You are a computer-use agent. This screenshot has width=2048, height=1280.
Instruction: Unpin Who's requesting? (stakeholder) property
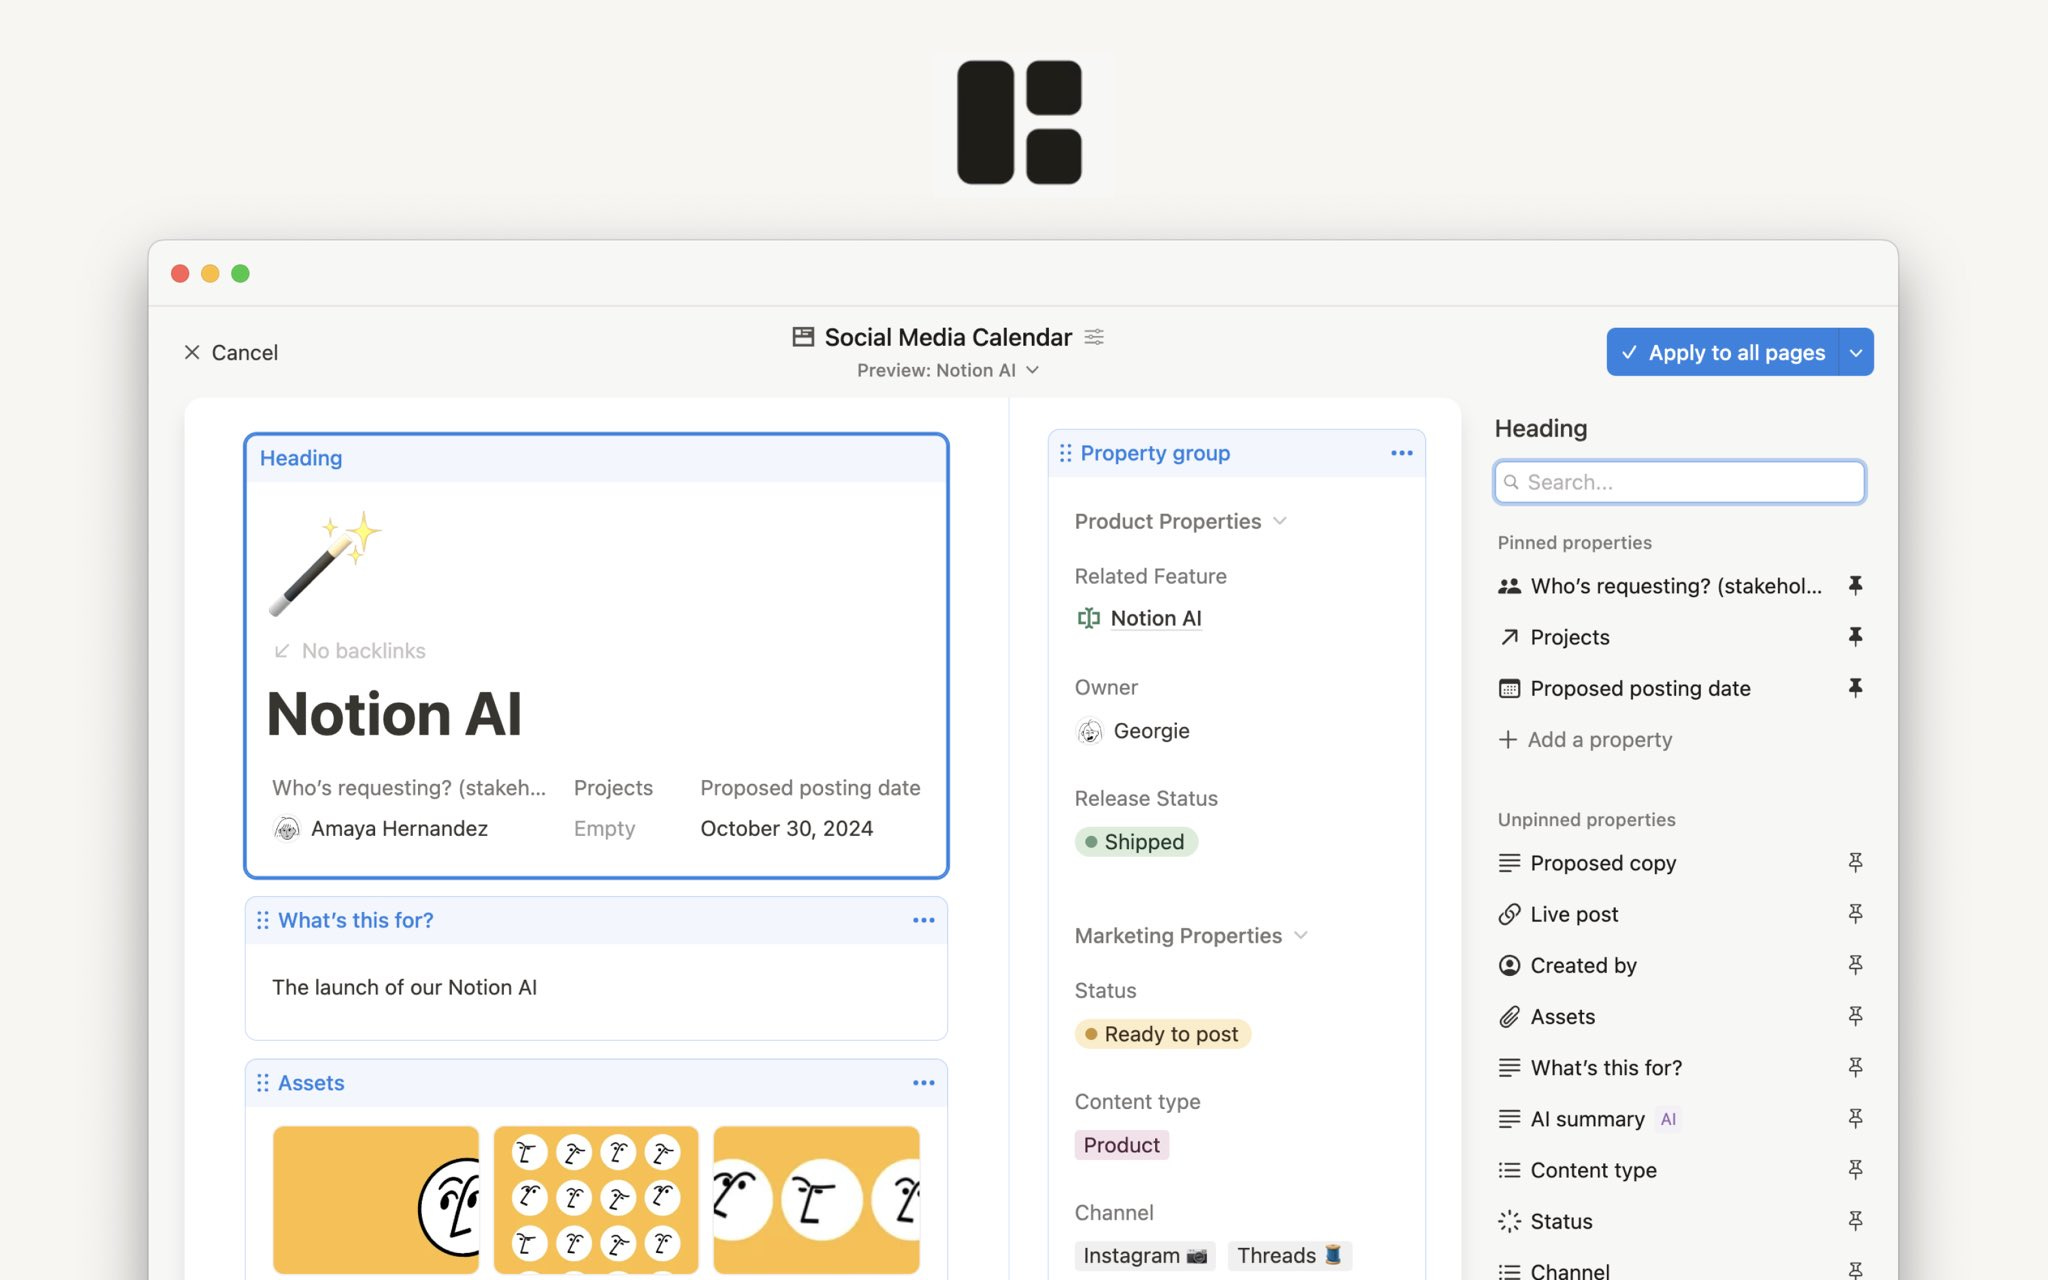pyautogui.click(x=1855, y=586)
